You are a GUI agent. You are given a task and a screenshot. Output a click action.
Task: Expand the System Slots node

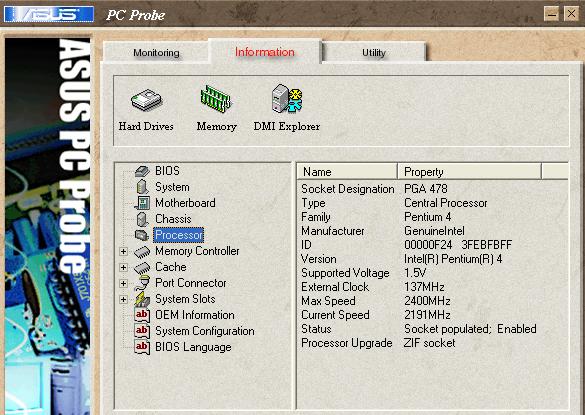pos(123,300)
